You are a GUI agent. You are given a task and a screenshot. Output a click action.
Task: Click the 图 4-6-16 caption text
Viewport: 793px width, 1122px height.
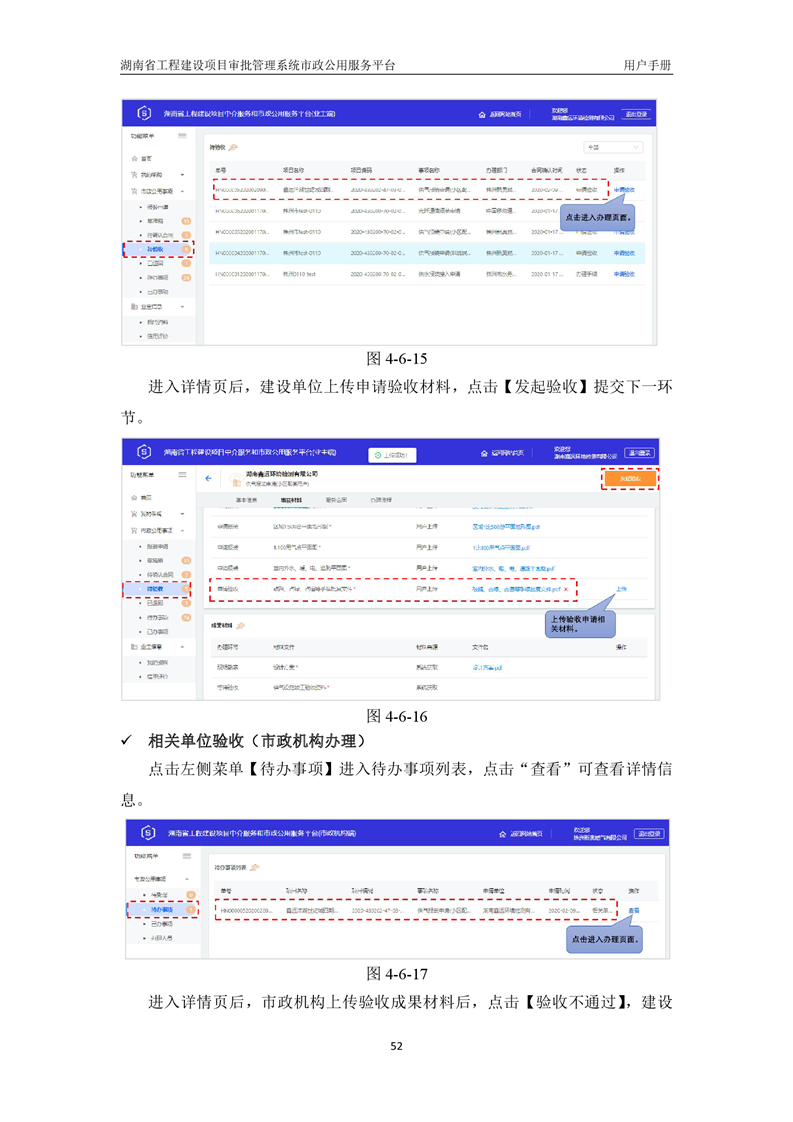pyautogui.click(x=396, y=716)
